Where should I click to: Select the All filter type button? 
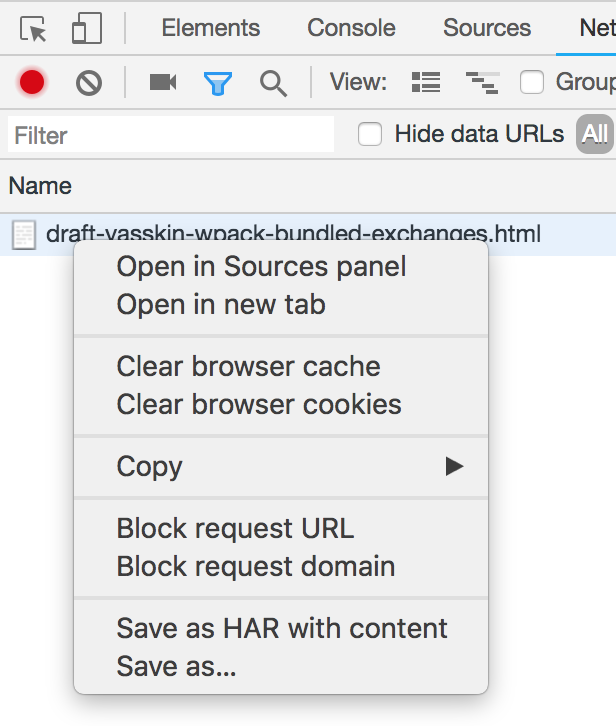pos(595,134)
